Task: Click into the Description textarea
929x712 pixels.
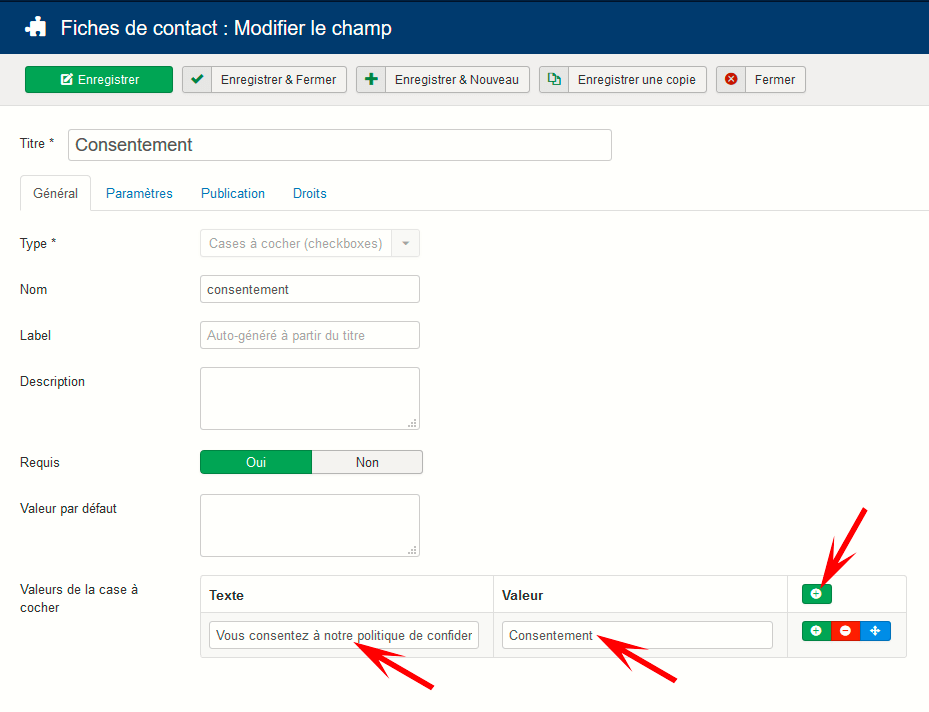Action: tap(310, 399)
